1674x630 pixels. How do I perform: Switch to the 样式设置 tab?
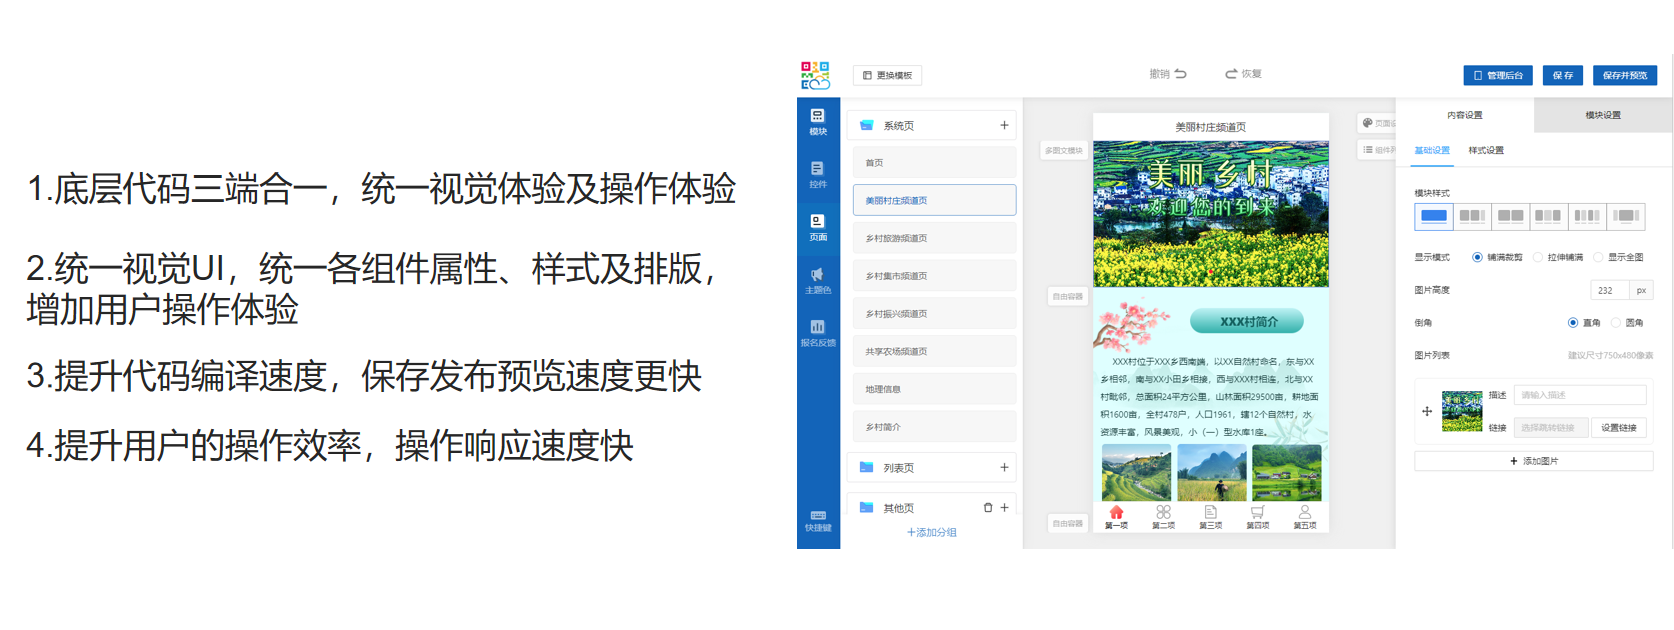click(1485, 151)
